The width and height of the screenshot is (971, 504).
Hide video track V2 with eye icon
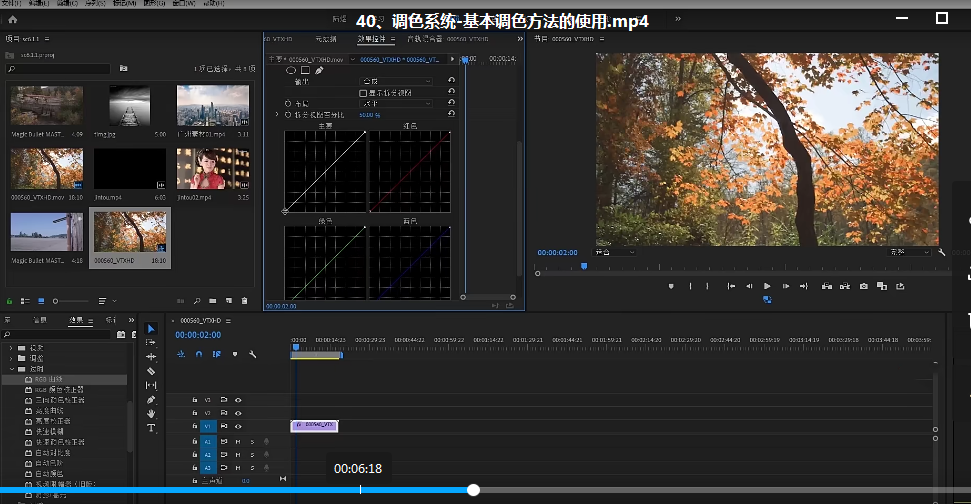pos(238,413)
